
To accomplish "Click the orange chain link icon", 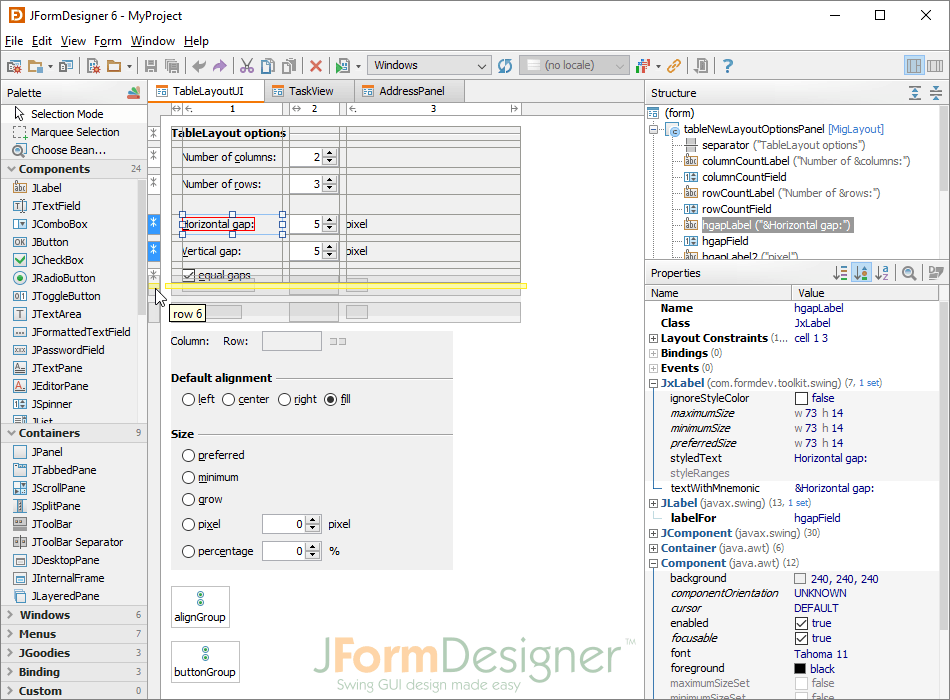I will coord(674,66).
